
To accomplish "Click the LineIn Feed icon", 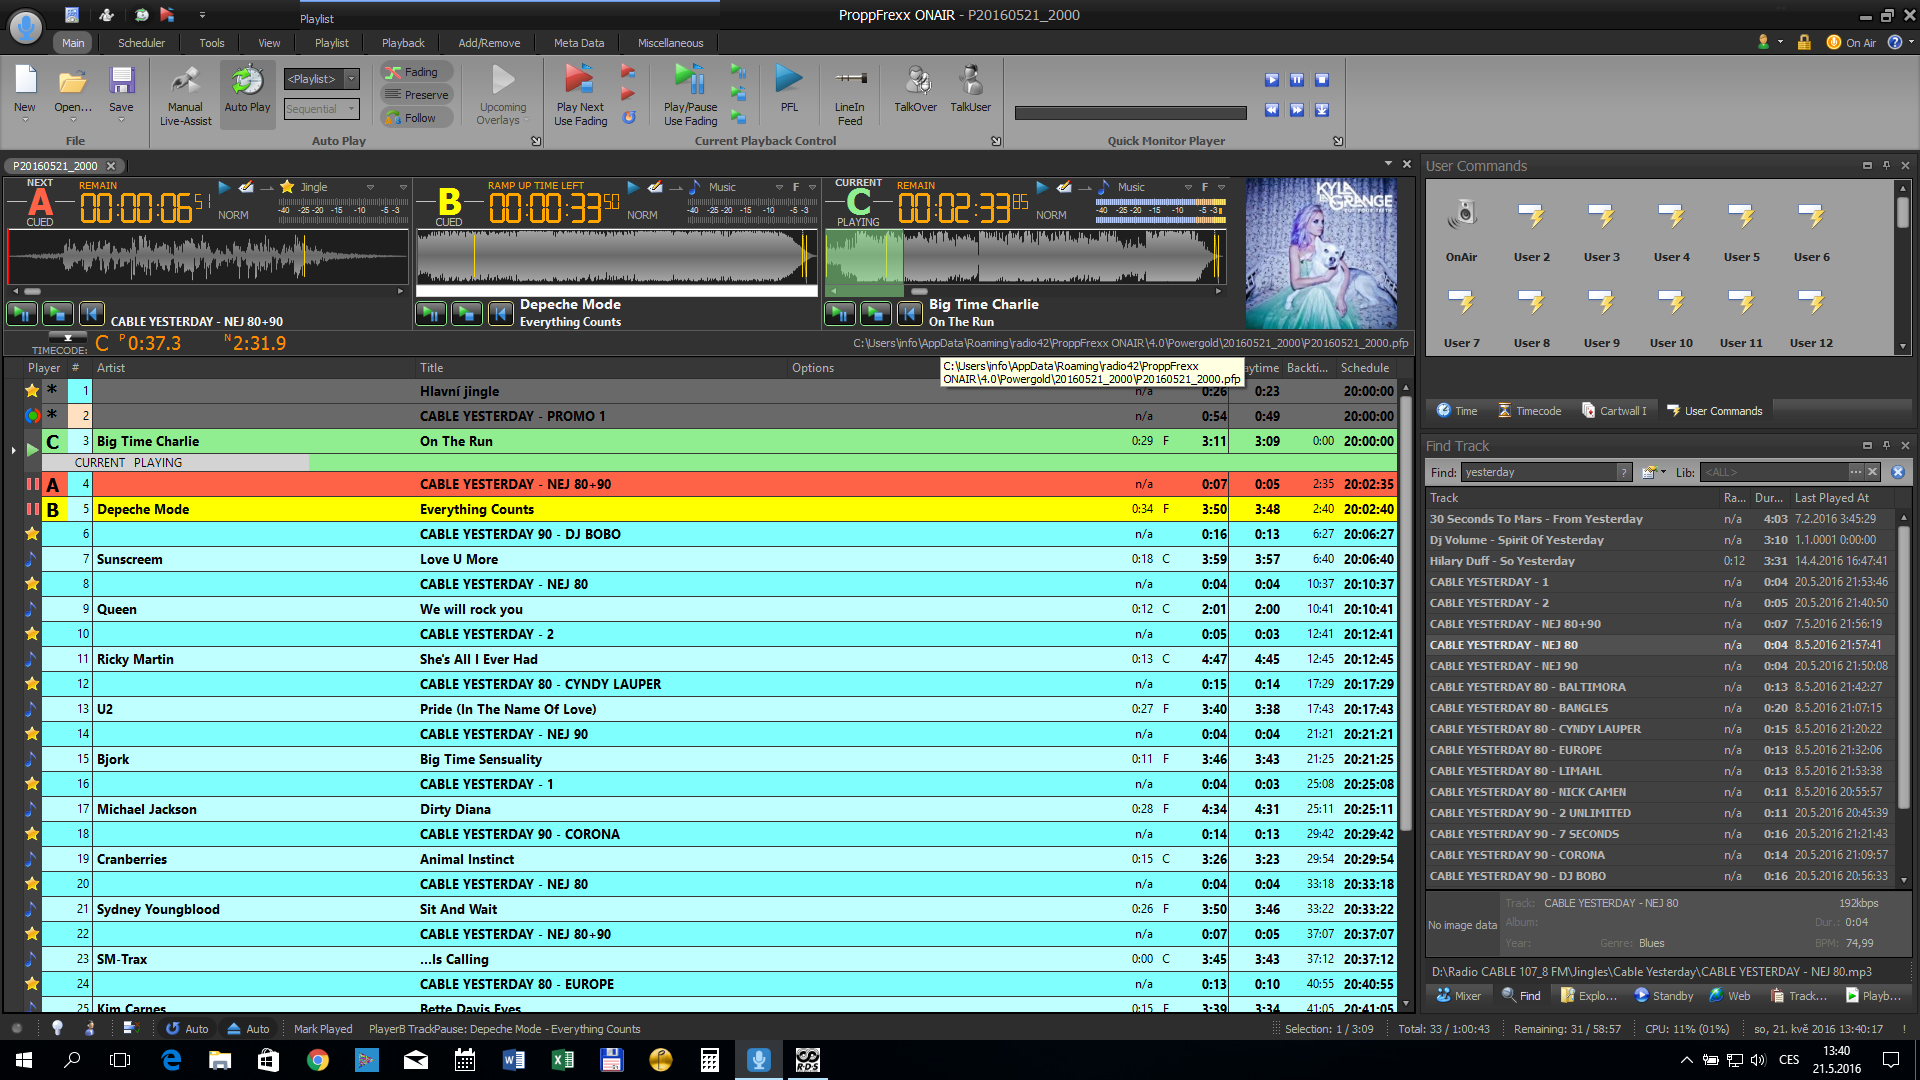I will click(850, 95).
